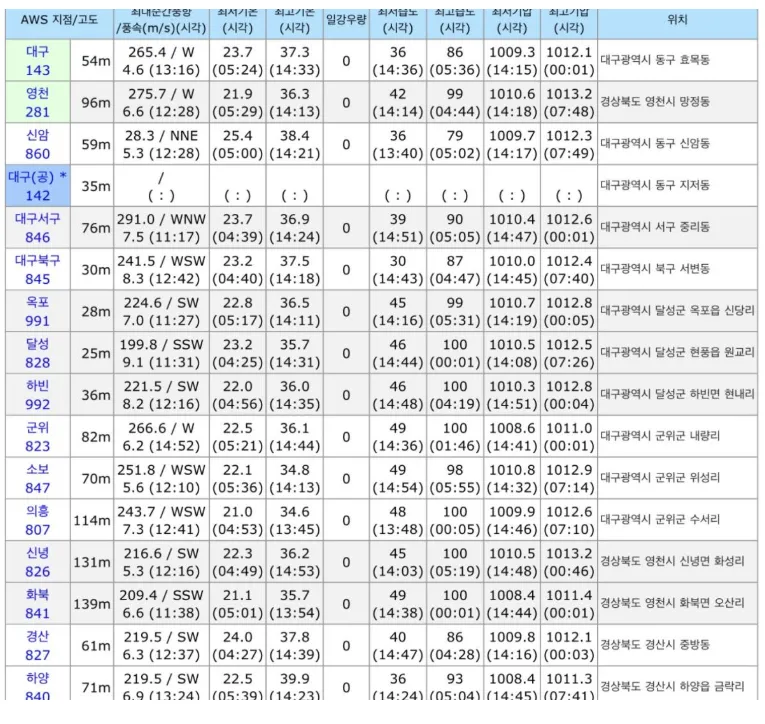Open the 대구북구 845 station link

(38, 270)
